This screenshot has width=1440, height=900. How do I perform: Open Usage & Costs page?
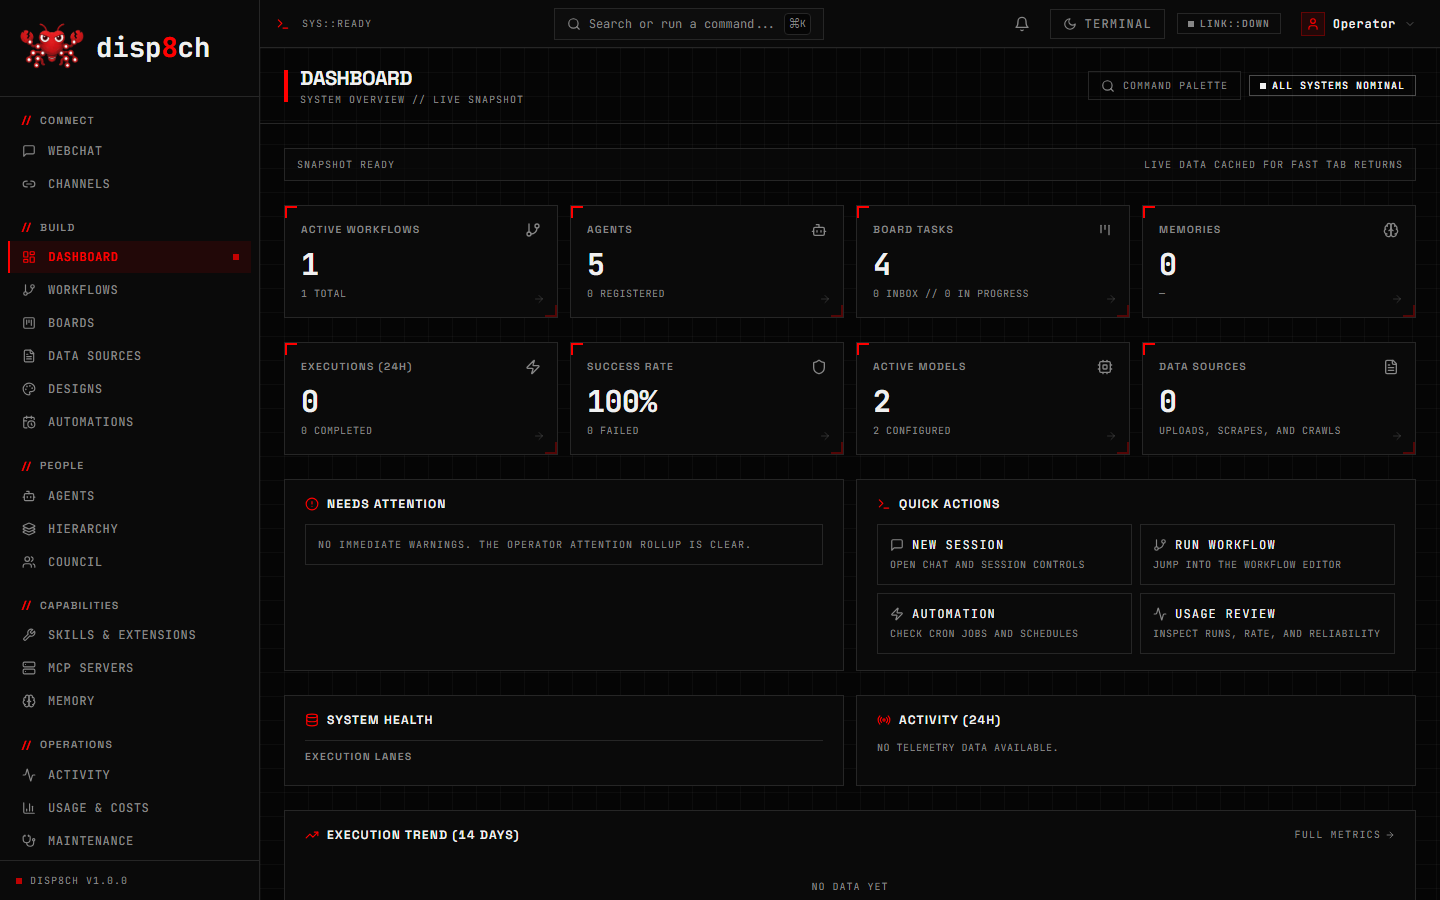130,808
